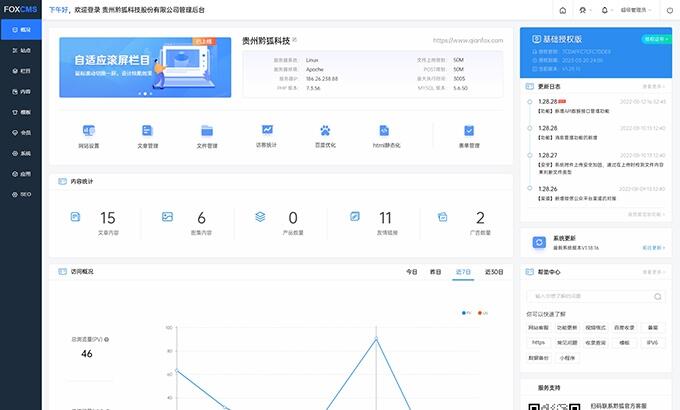Open 文件管理 folder icon
Viewport: 680px width, 410px height.
pos(207,131)
